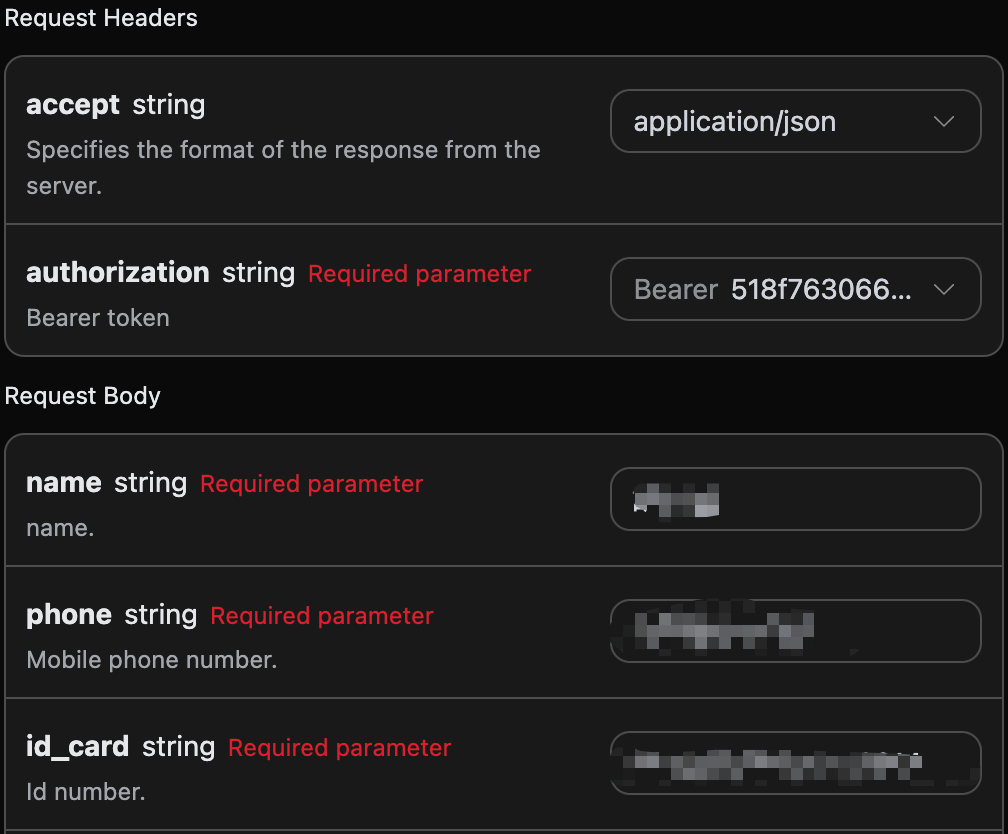The image size is (1008, 834).
Task: Click the chevron arrow beside application/json
Action: coord(943,122)
